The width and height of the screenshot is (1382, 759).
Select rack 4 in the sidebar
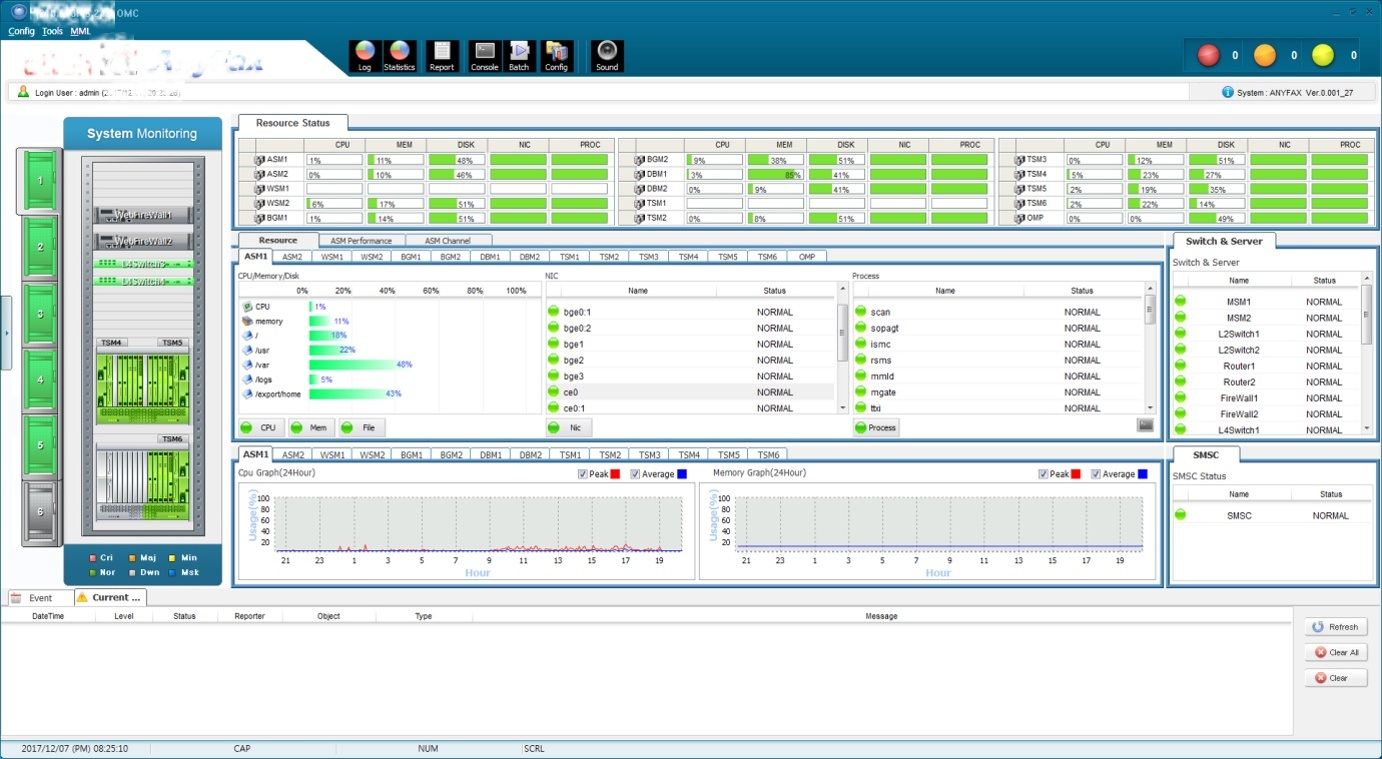pos(40,380)
